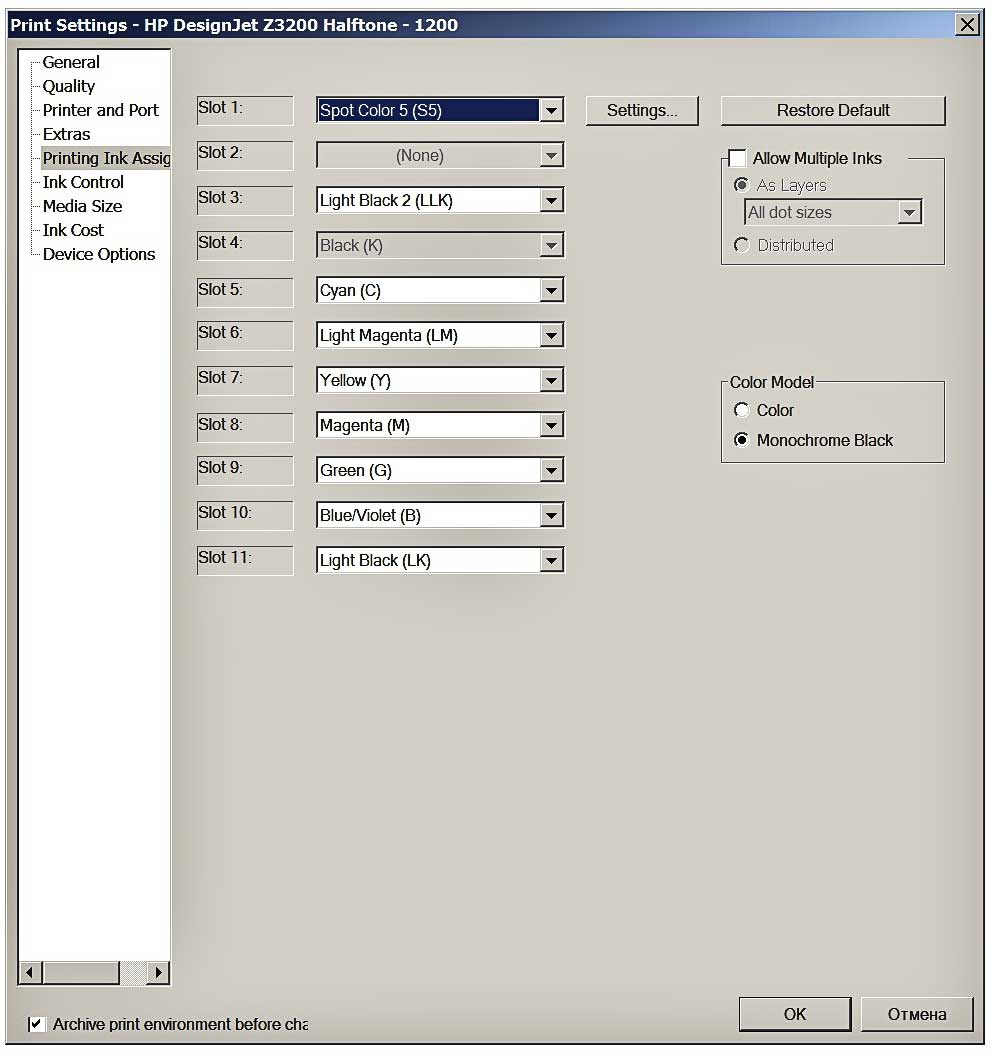Click the right arrow of tree scrollbar
Image resolution: width=1000 pixels, height=1061 pixels.
pos(158,973)
